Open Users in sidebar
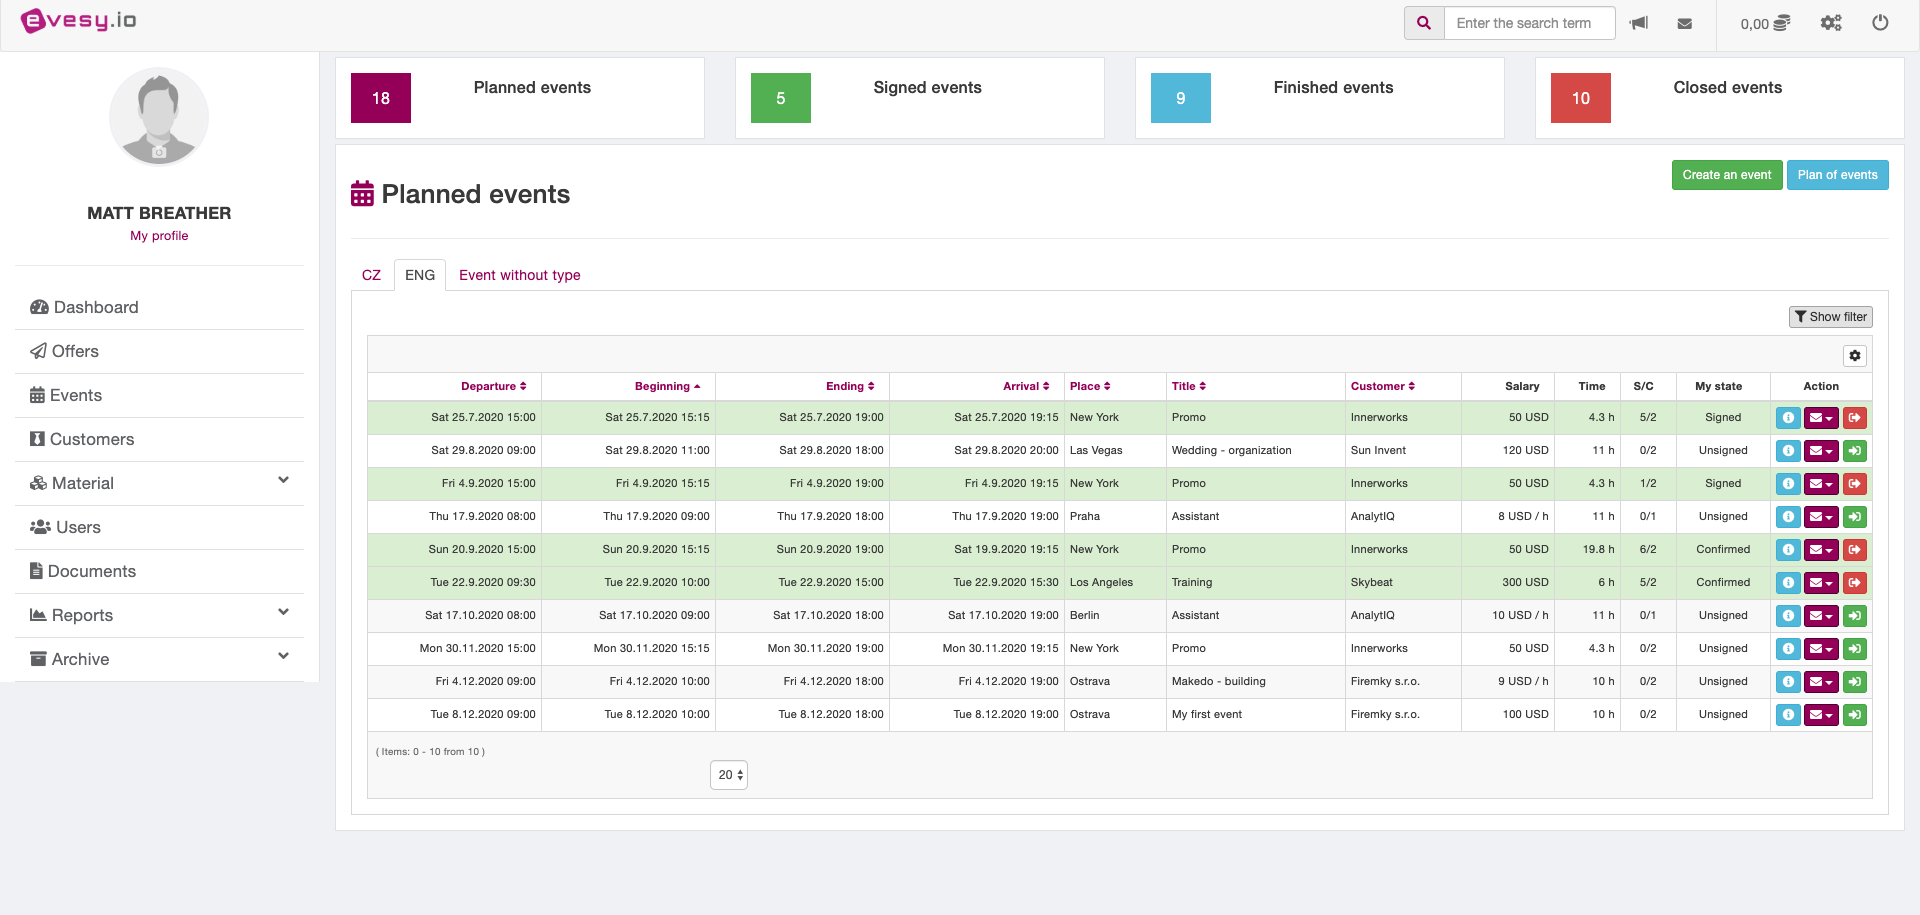Viewport: 1920px width, 915px height. (x=160, y=528)
